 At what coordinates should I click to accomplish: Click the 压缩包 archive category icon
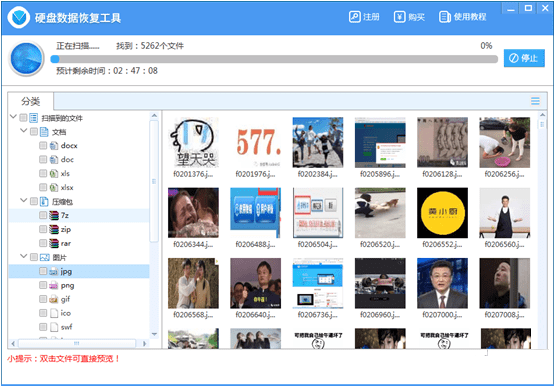(x=44, y=201)
